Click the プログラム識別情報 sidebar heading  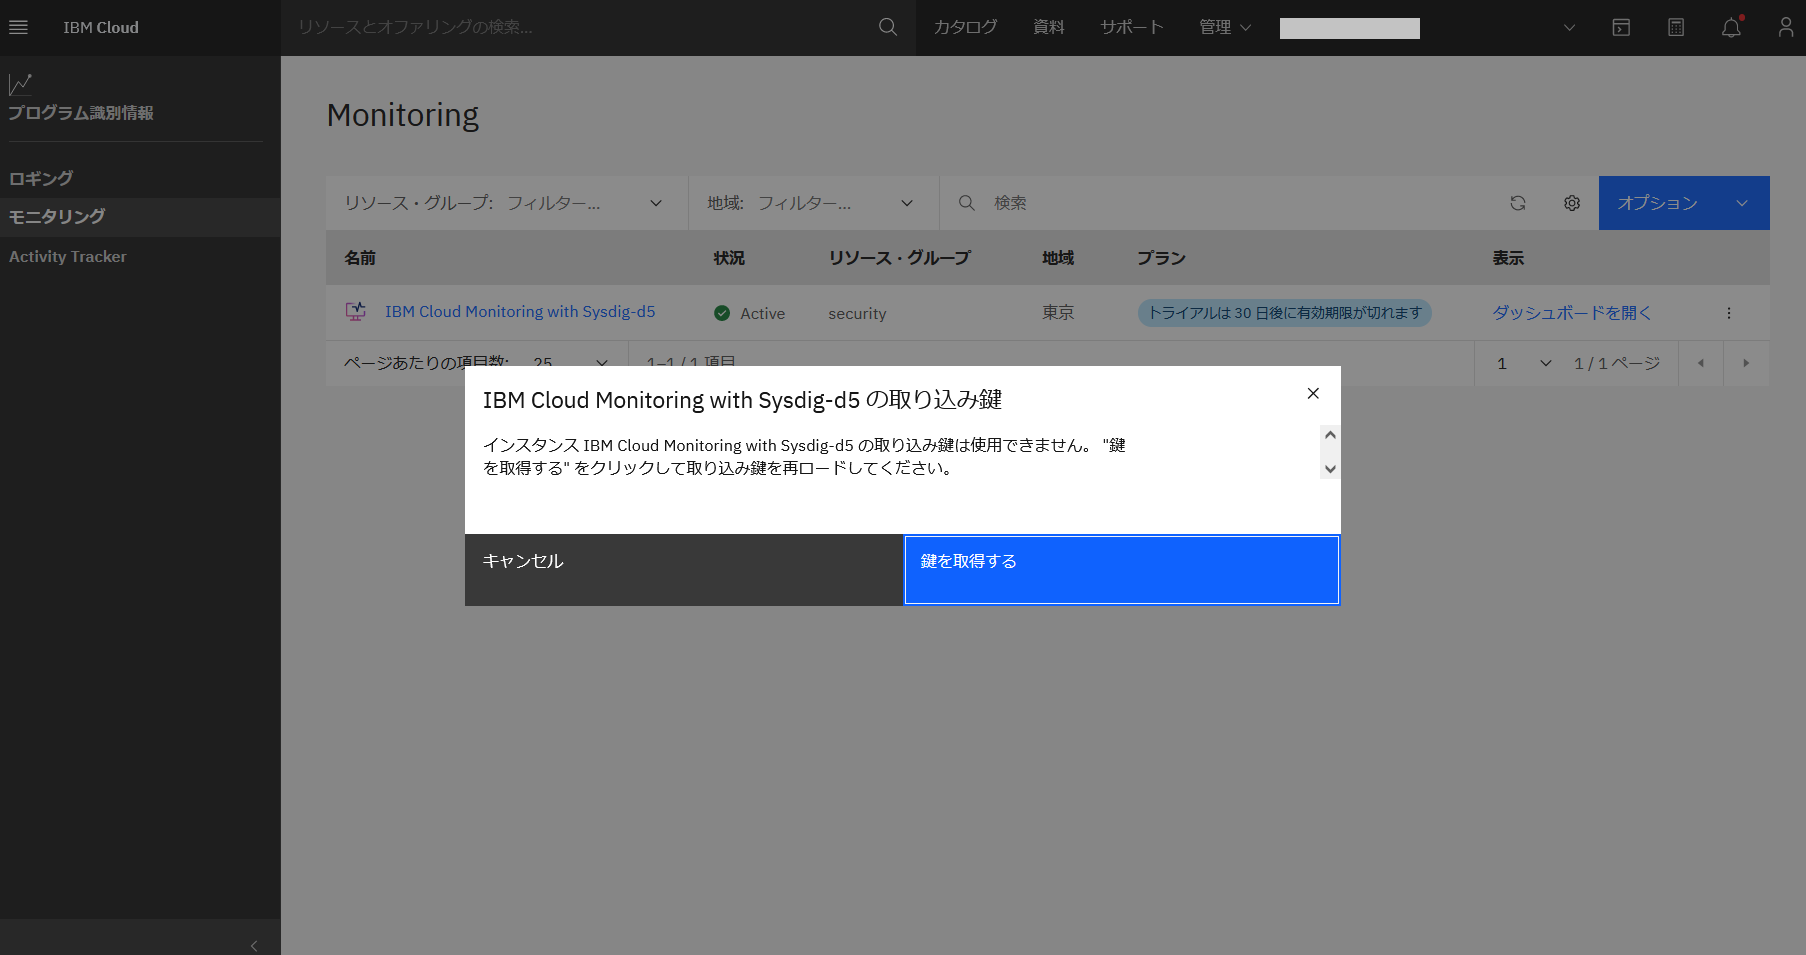(81, 113)
